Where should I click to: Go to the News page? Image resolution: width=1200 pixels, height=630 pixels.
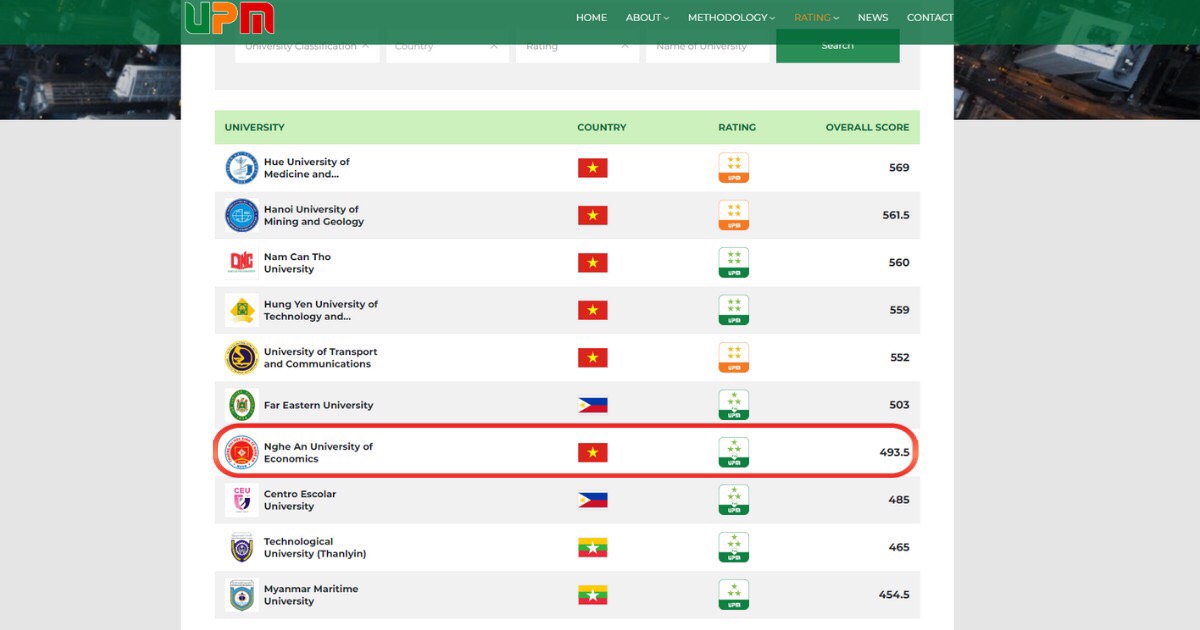pos(872,17)
